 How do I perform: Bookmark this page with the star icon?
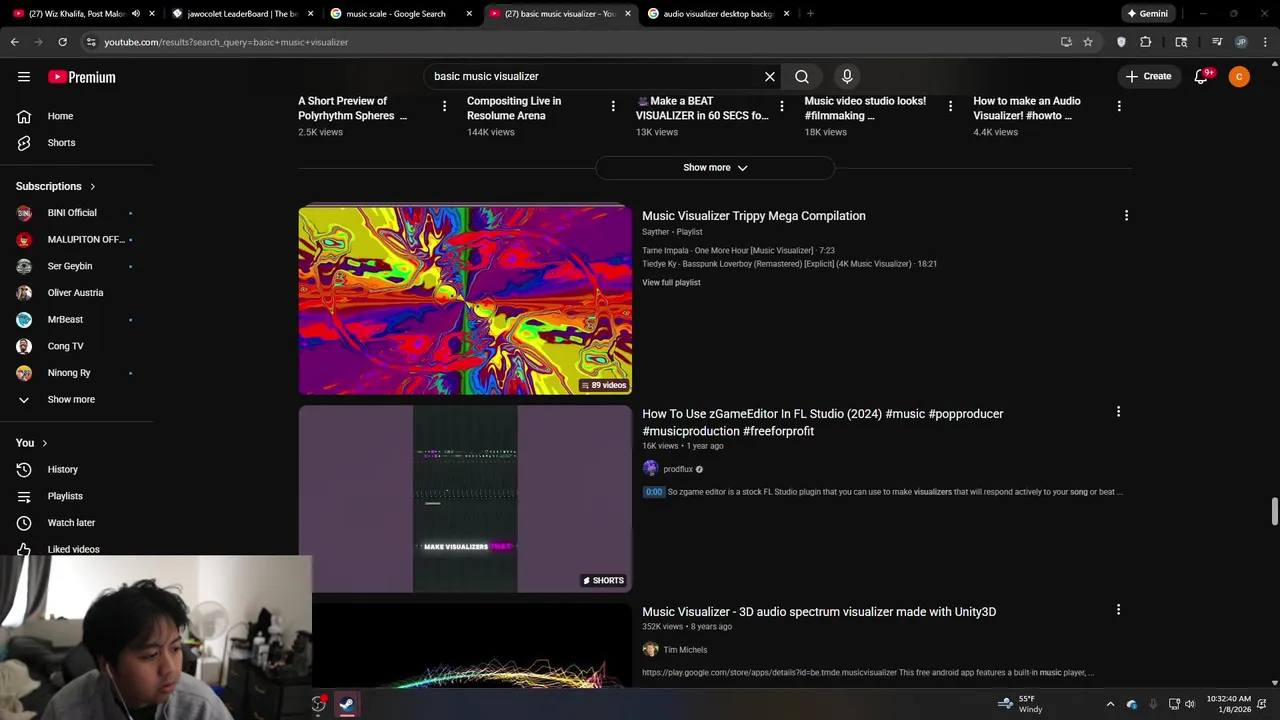1088,42
